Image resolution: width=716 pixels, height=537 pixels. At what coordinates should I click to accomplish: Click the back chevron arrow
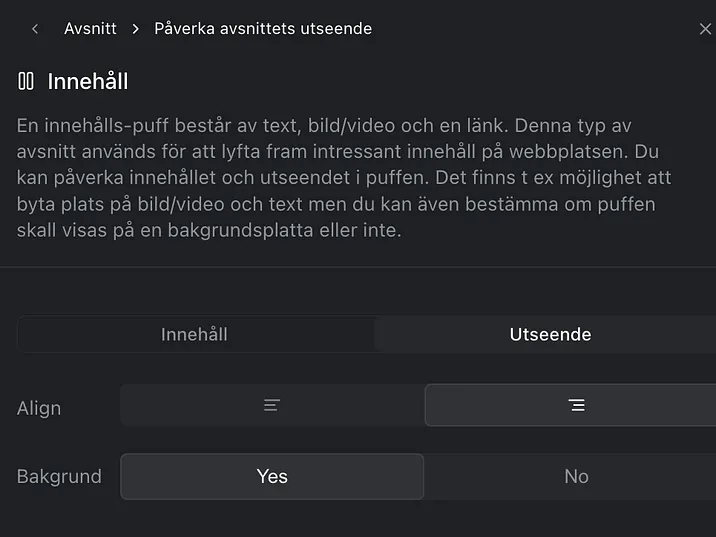tap(35, 29)
